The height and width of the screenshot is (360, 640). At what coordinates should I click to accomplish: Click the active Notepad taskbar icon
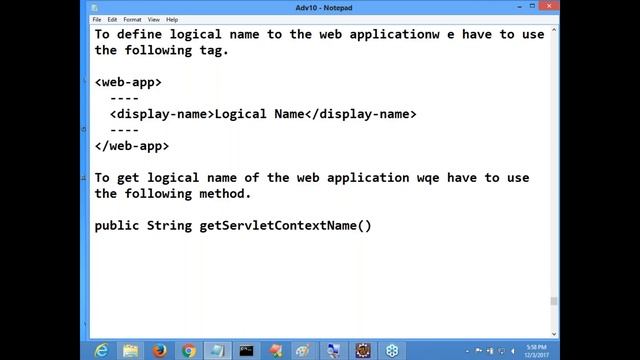coord(218,351)
